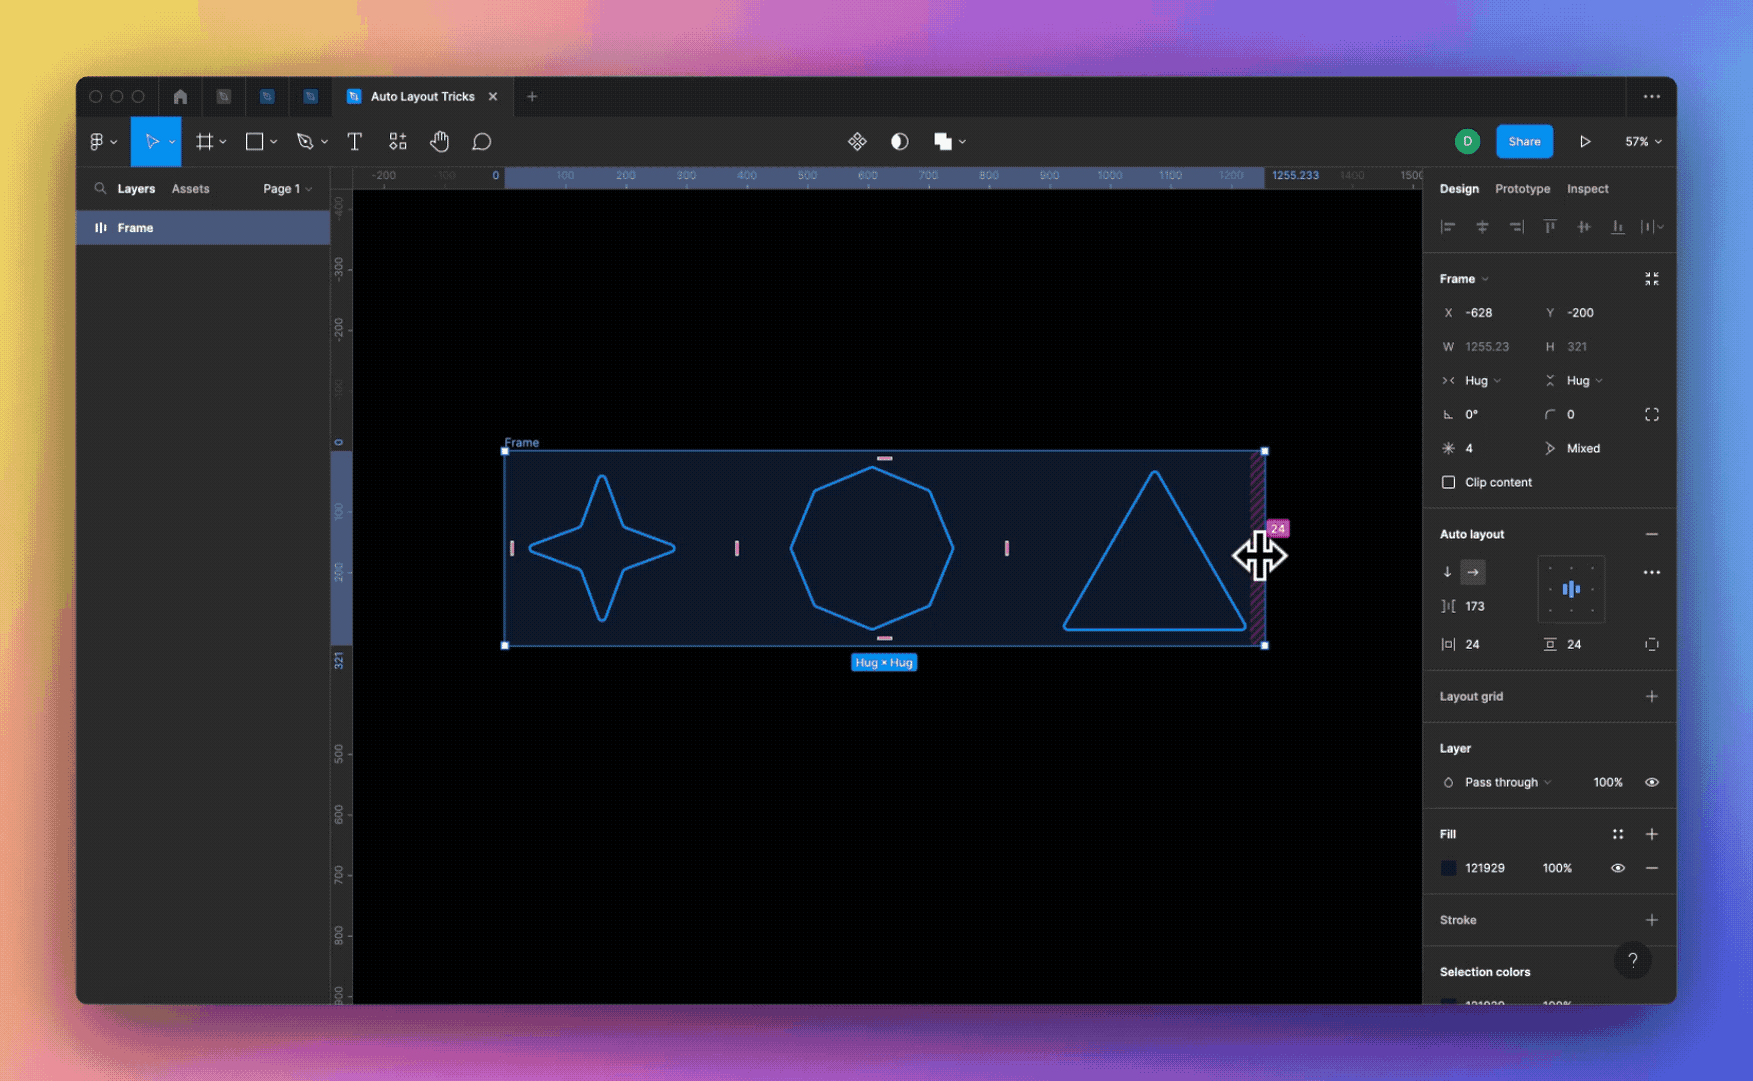Screen dimensions: 1753x1081
Task: Open the Boolean groups dropdown arrow
Action: [962, 142]
